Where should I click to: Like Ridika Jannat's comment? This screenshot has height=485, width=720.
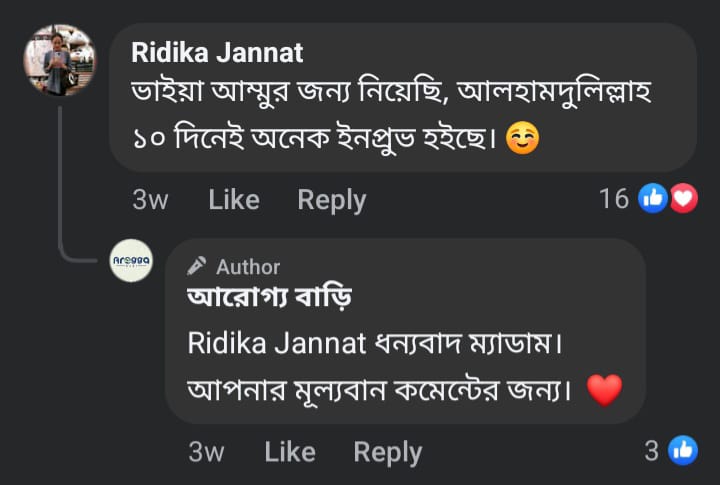tap(234, 200)
